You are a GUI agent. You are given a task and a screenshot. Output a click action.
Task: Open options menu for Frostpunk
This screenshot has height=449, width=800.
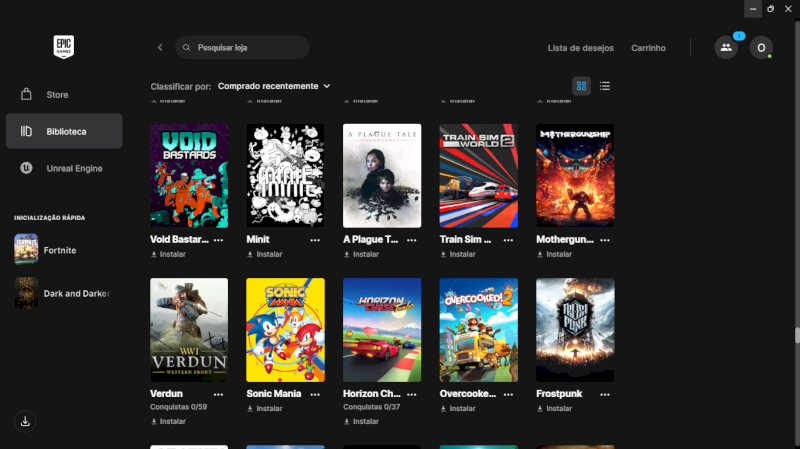click(x=605, y=394)
